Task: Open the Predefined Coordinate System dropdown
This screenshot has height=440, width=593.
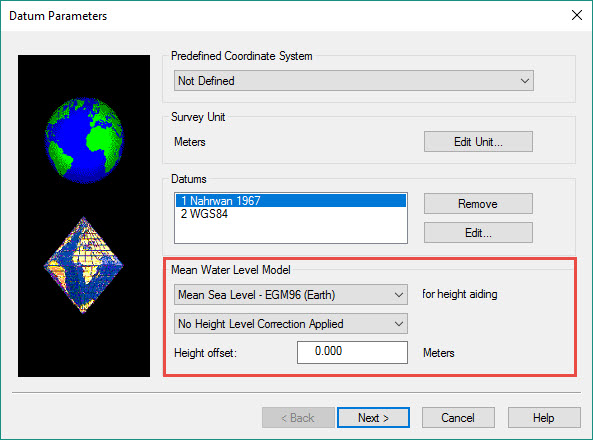Action: [354, 81]
